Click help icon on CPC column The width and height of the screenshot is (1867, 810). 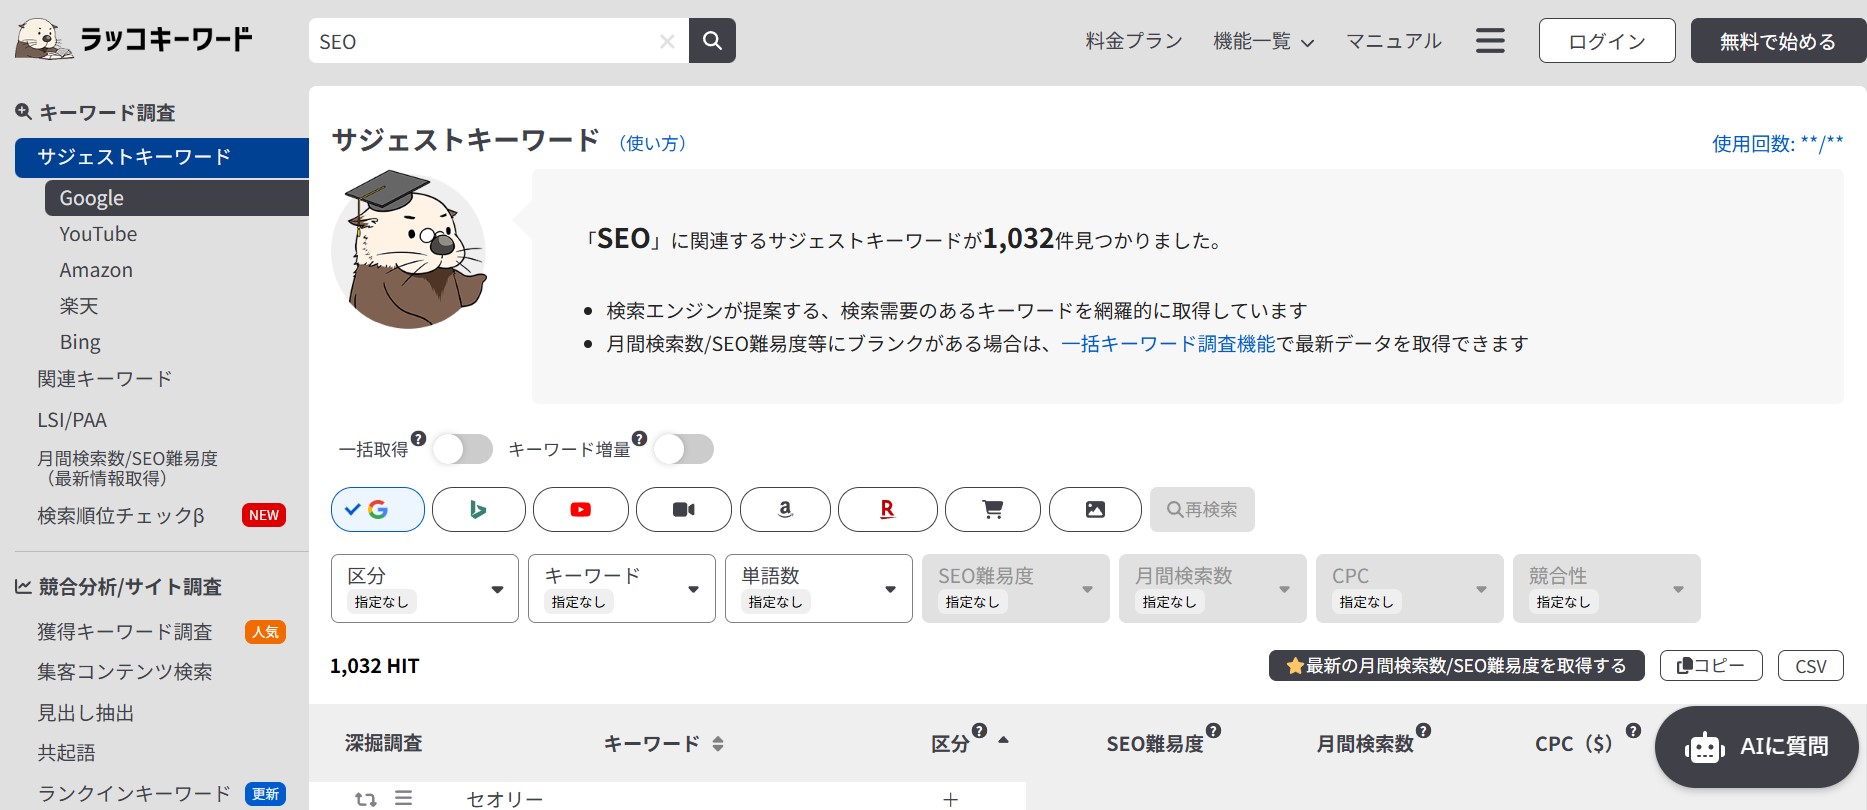1633,731
